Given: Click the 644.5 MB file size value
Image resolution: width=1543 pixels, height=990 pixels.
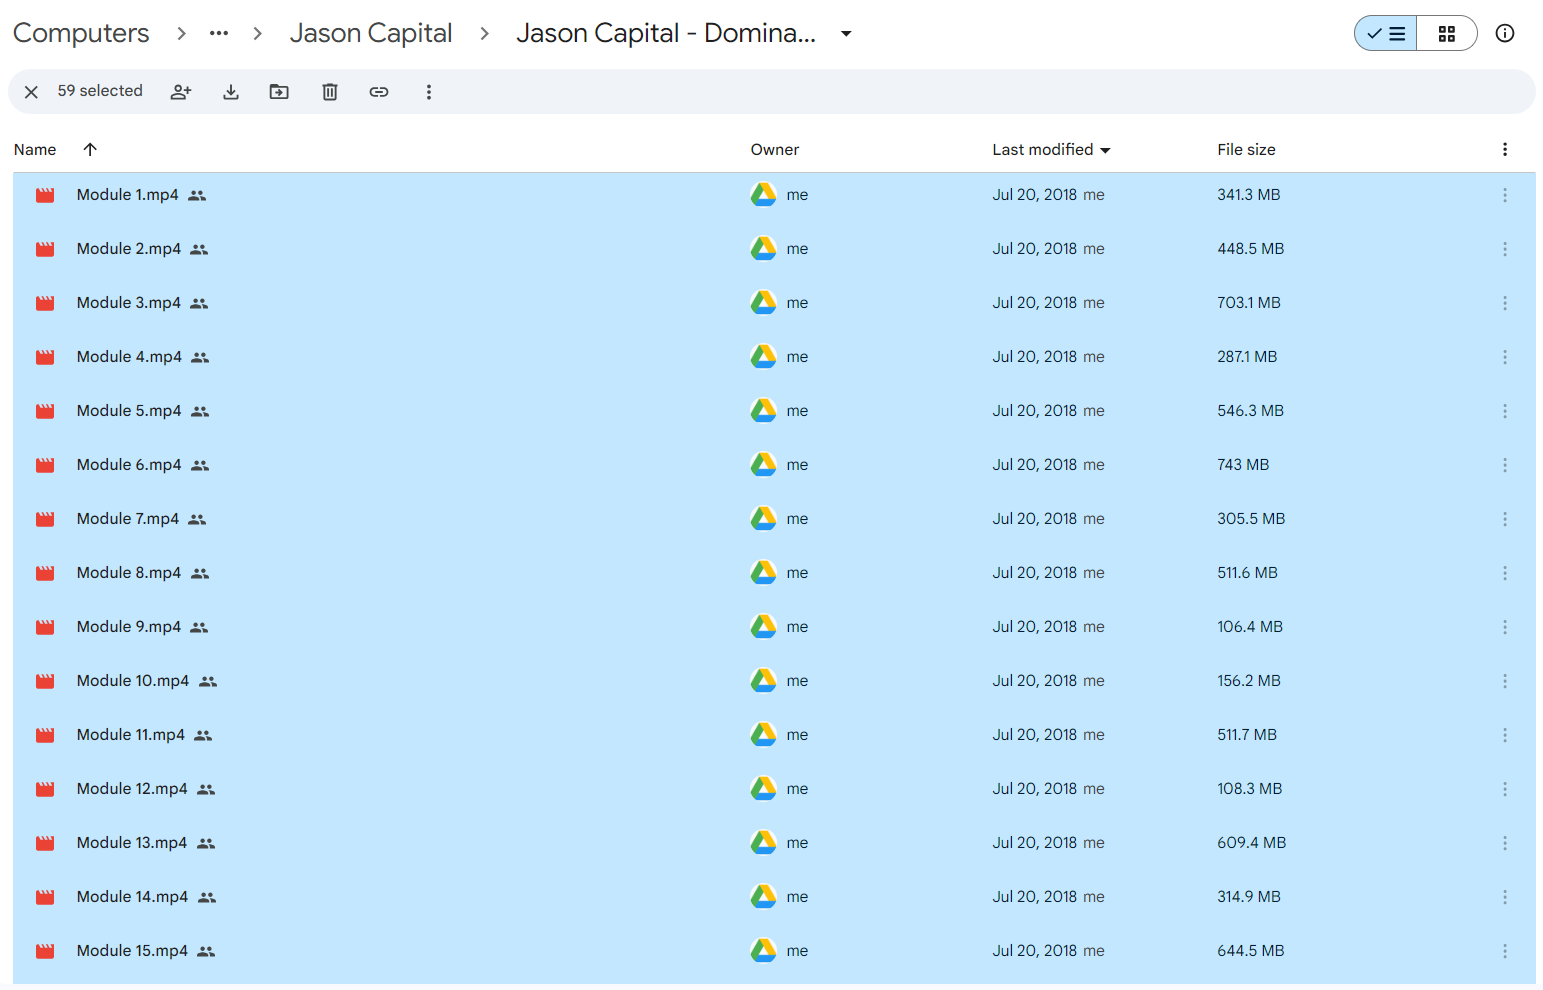Looking at the screenshot, I should coord(1251,951).
